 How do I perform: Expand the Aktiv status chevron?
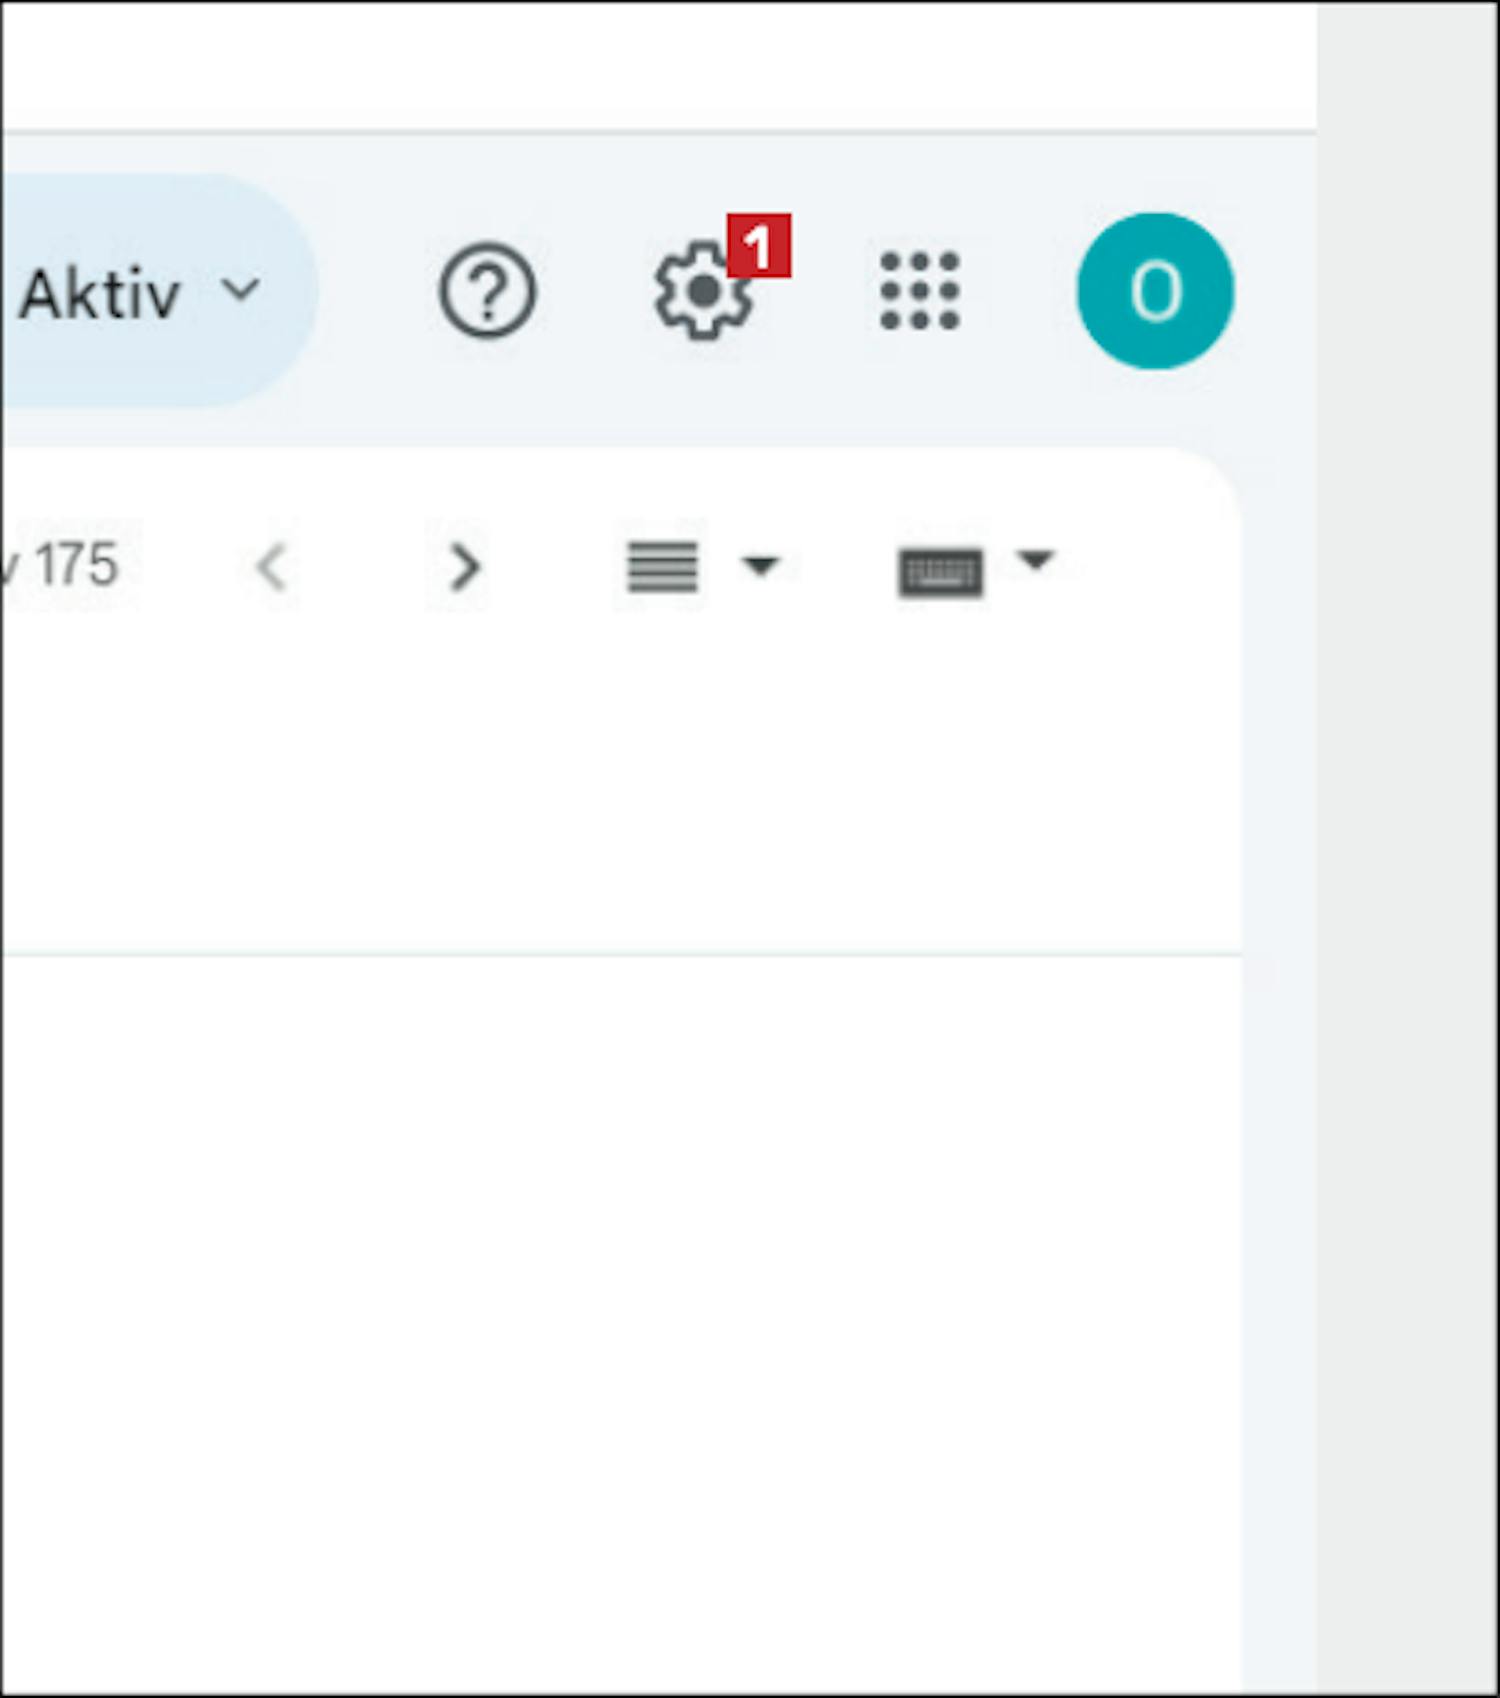tap(241, 290)
